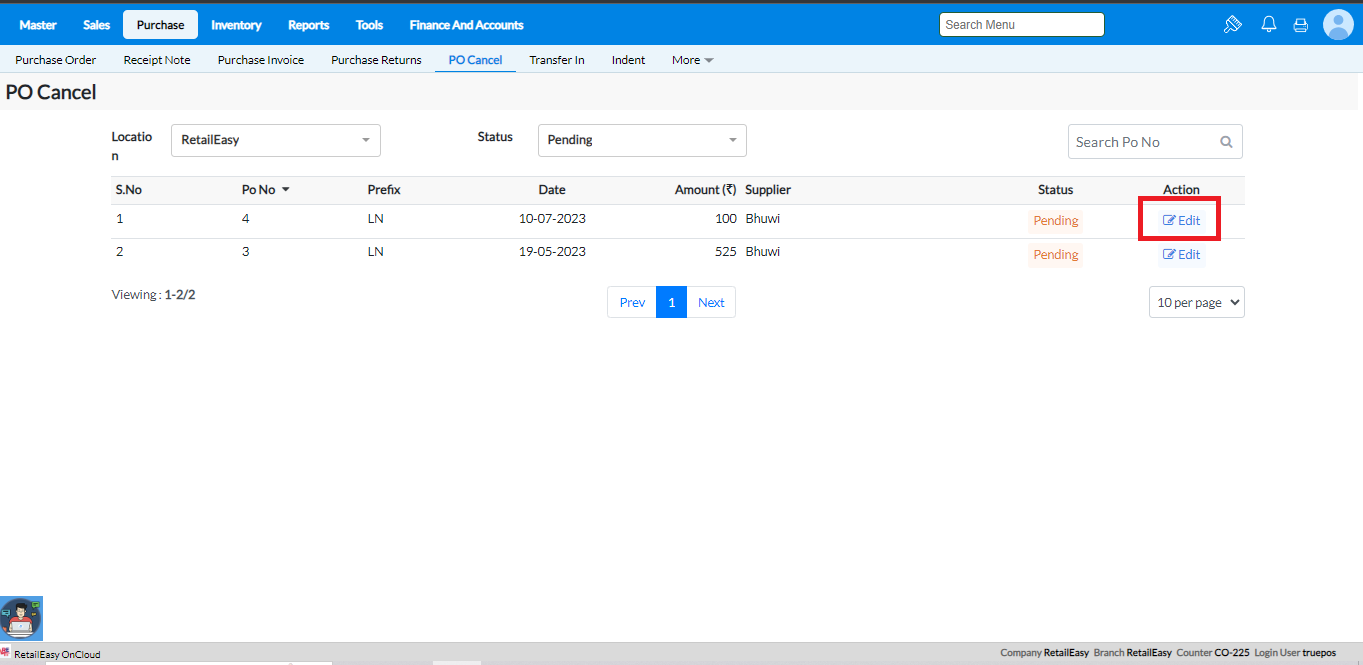Click the printer icon in header

[1300, 25]
